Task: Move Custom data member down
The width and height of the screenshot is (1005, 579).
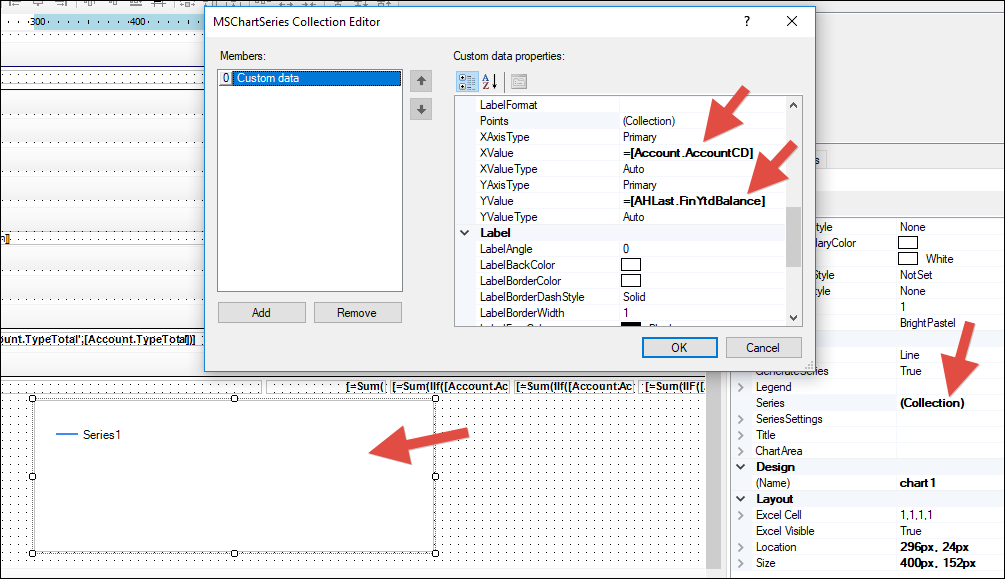Action: tap(421, 110)
